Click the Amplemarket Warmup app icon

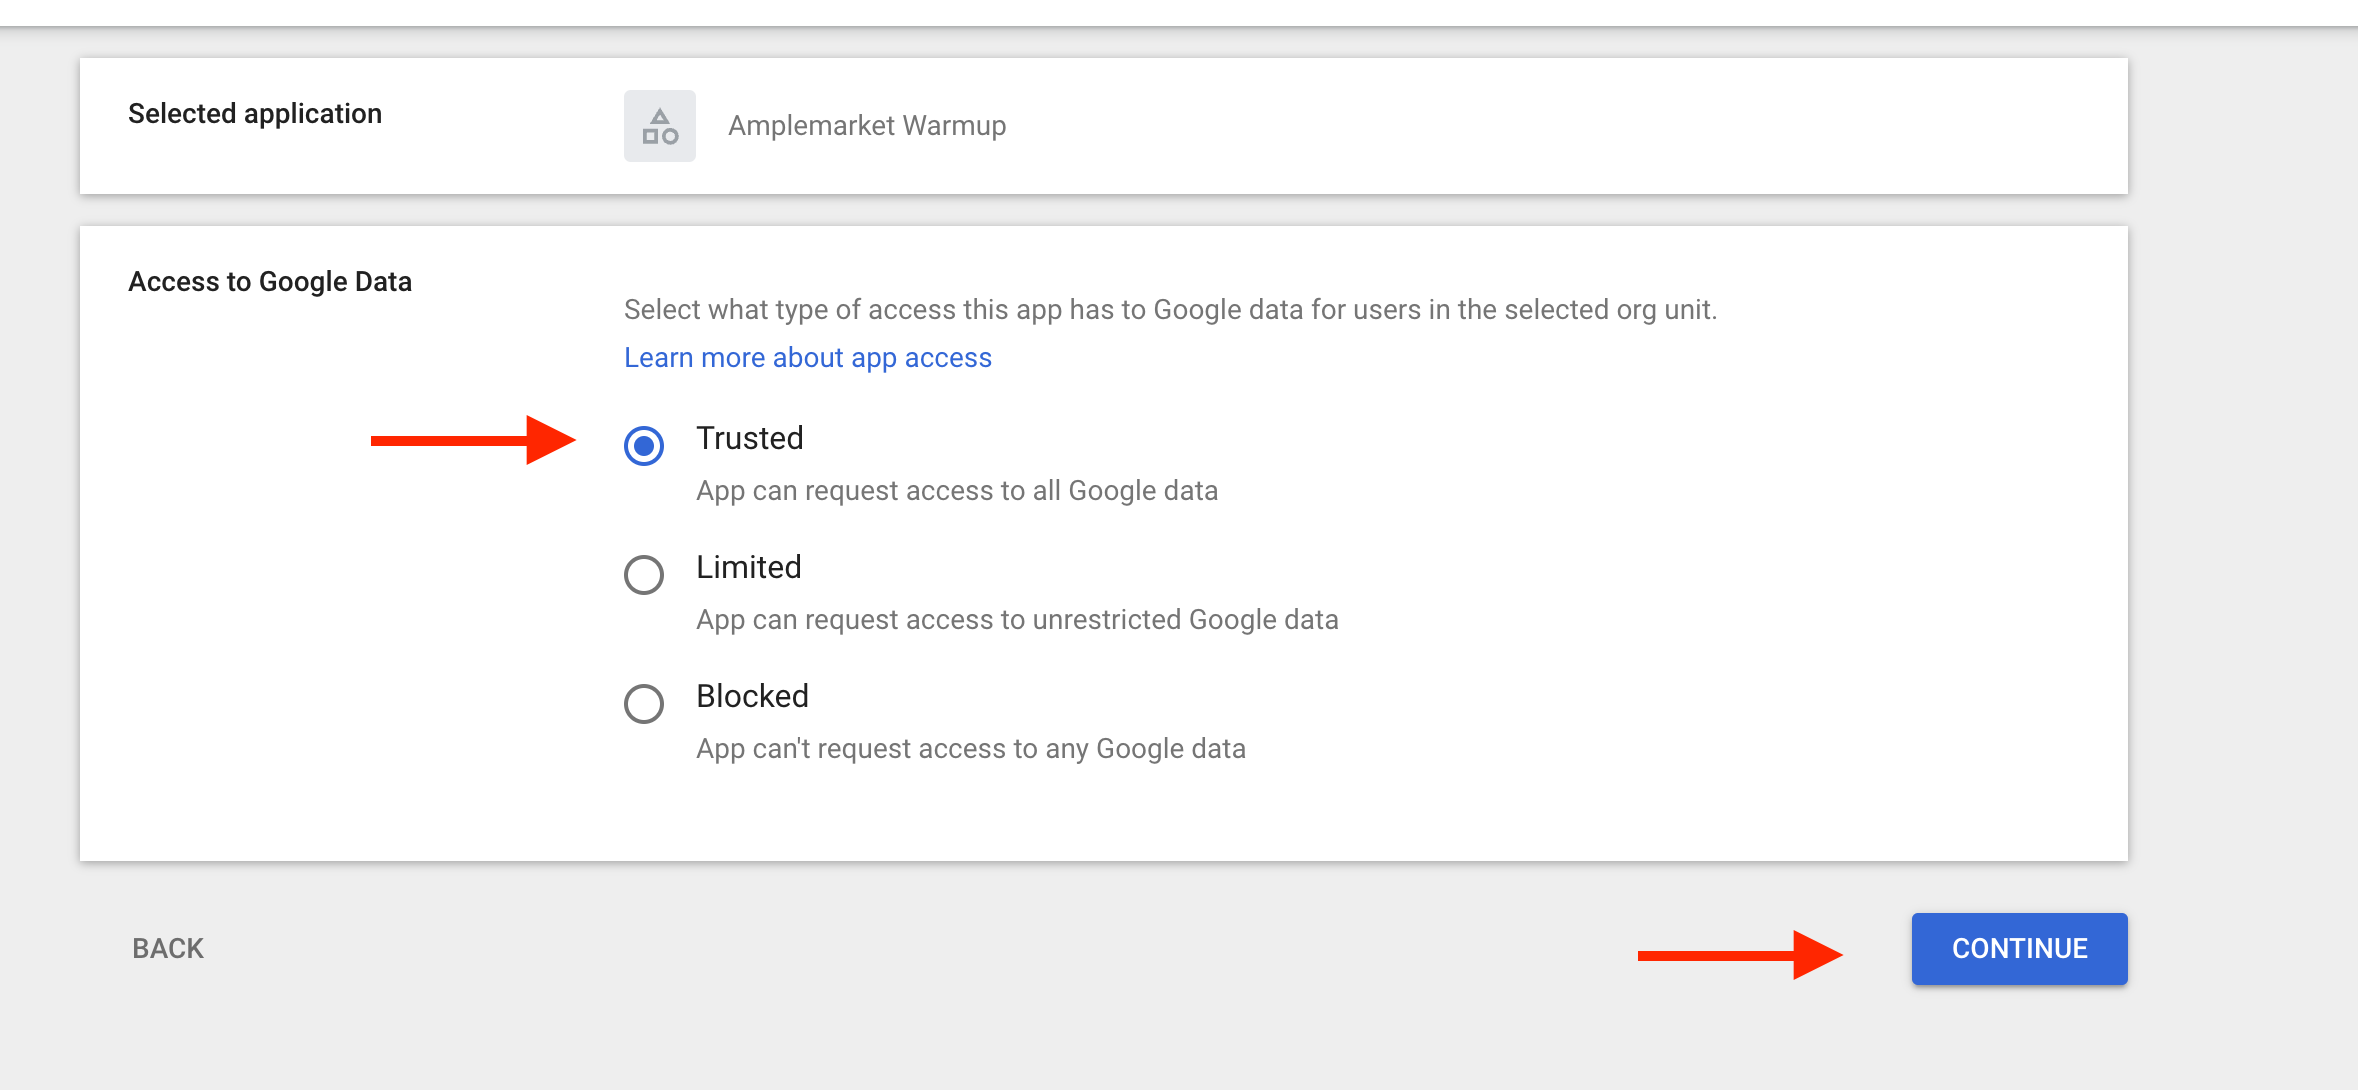[660, 126]
